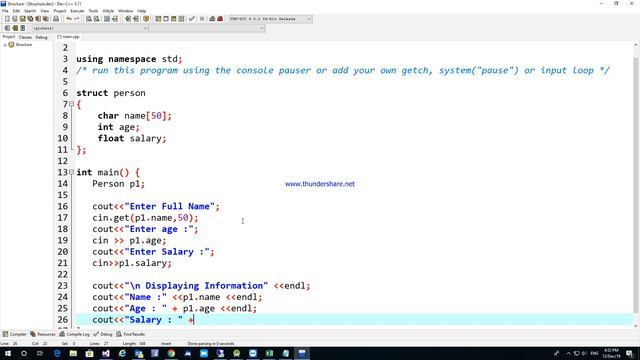Viewport: 640px width, 360px height.
Task: Collapse the main function fold marker at line 13
Action: pyautogui.click(x=71, y=172)
